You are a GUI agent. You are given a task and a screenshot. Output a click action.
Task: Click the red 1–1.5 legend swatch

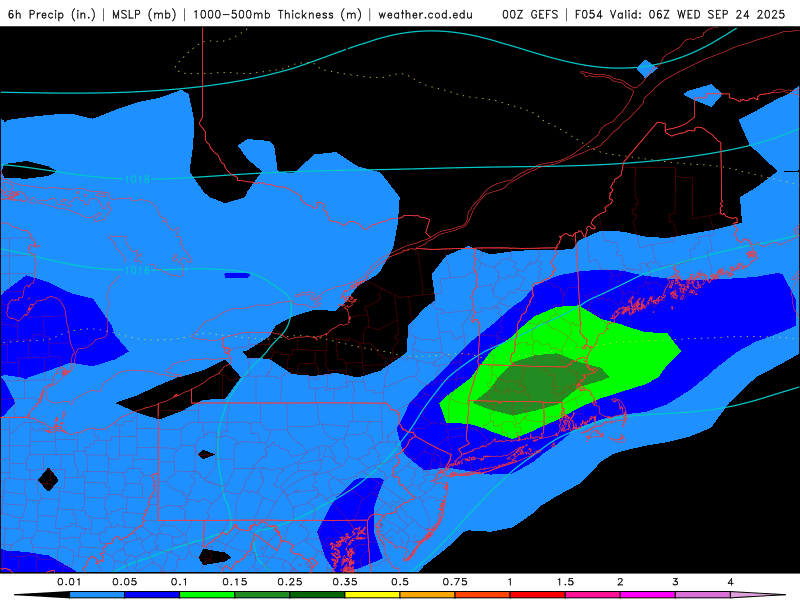pos(538,595)
